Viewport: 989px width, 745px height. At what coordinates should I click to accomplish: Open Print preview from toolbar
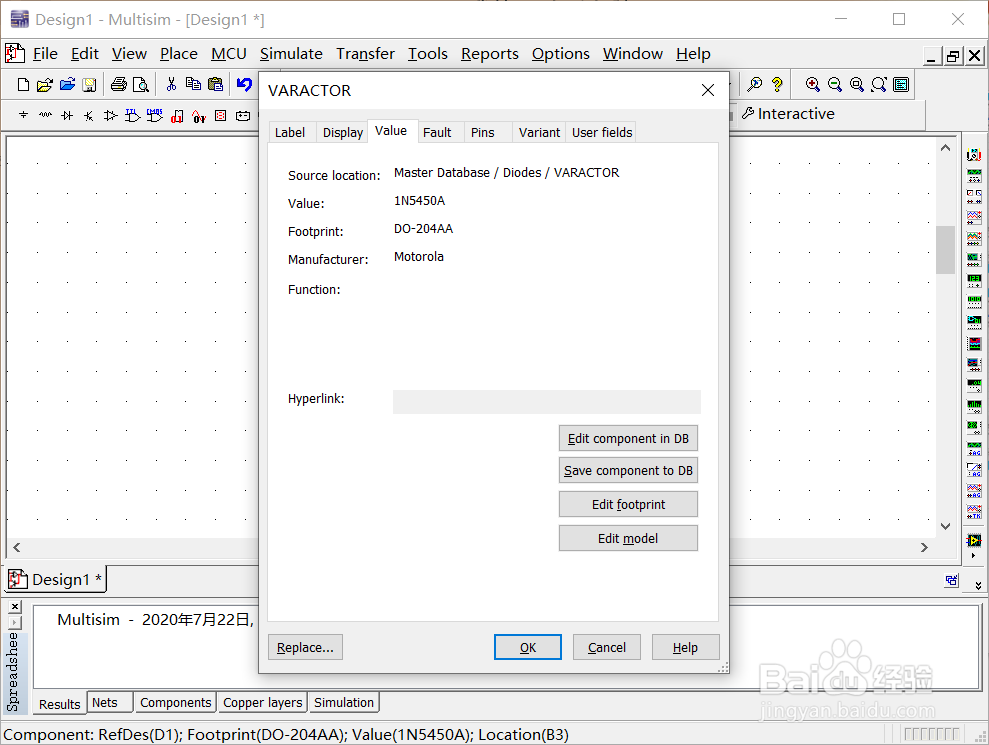click(x=141, y=85)
